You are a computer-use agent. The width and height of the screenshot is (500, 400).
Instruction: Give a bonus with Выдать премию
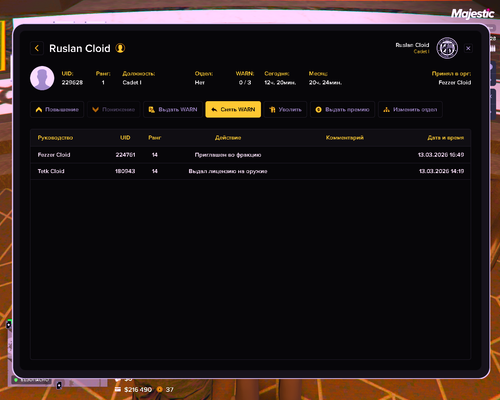(x=342, y=109)
